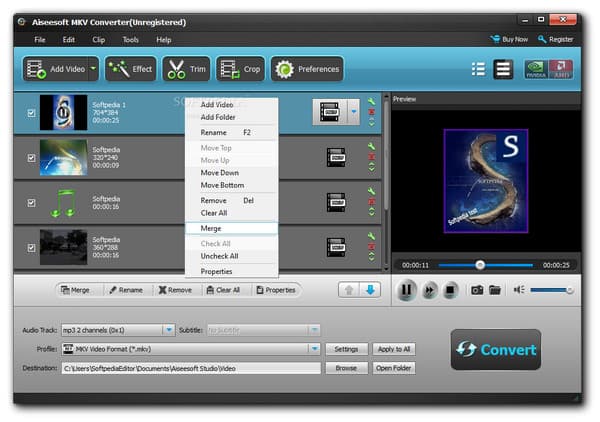Toggle AMD acceleration icon
This screenshot has height=422, width=600.
point(561,69)
